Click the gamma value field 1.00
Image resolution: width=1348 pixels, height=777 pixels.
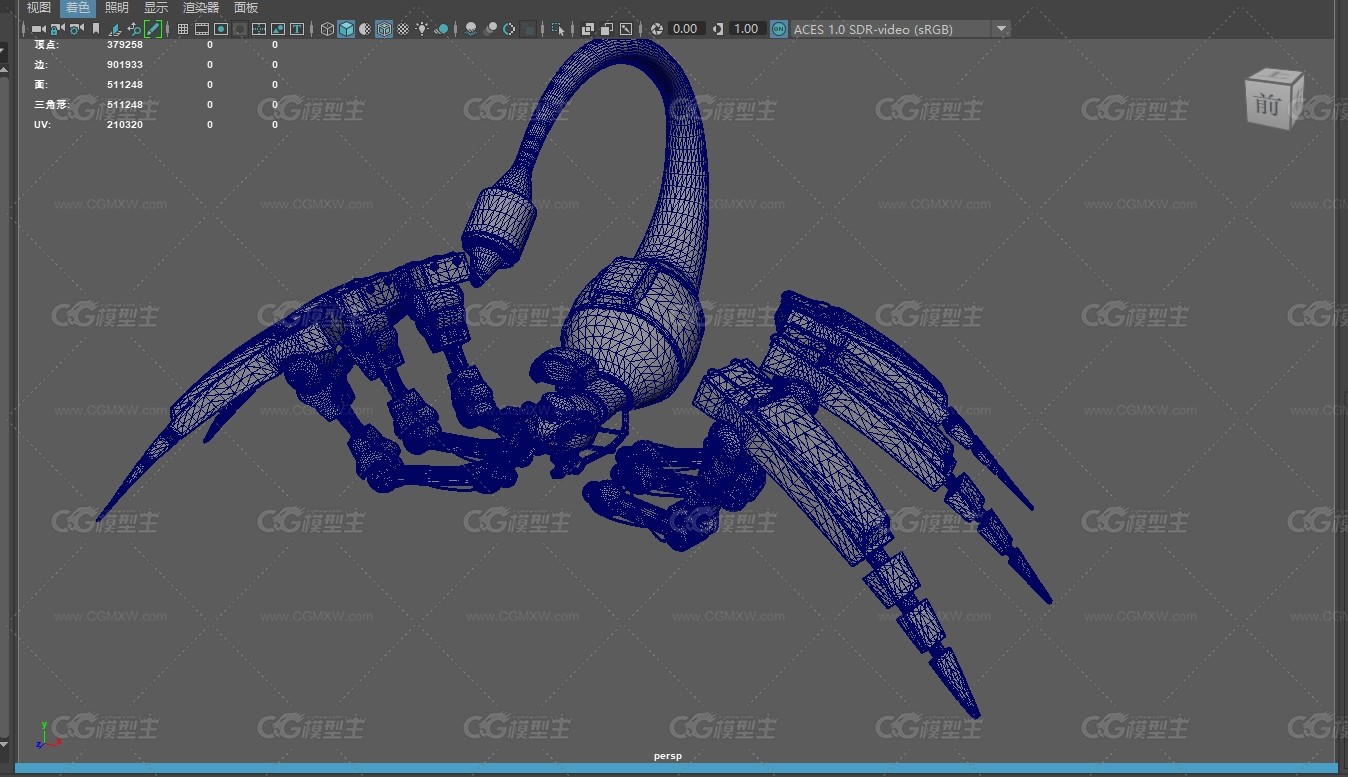point(747,29)
